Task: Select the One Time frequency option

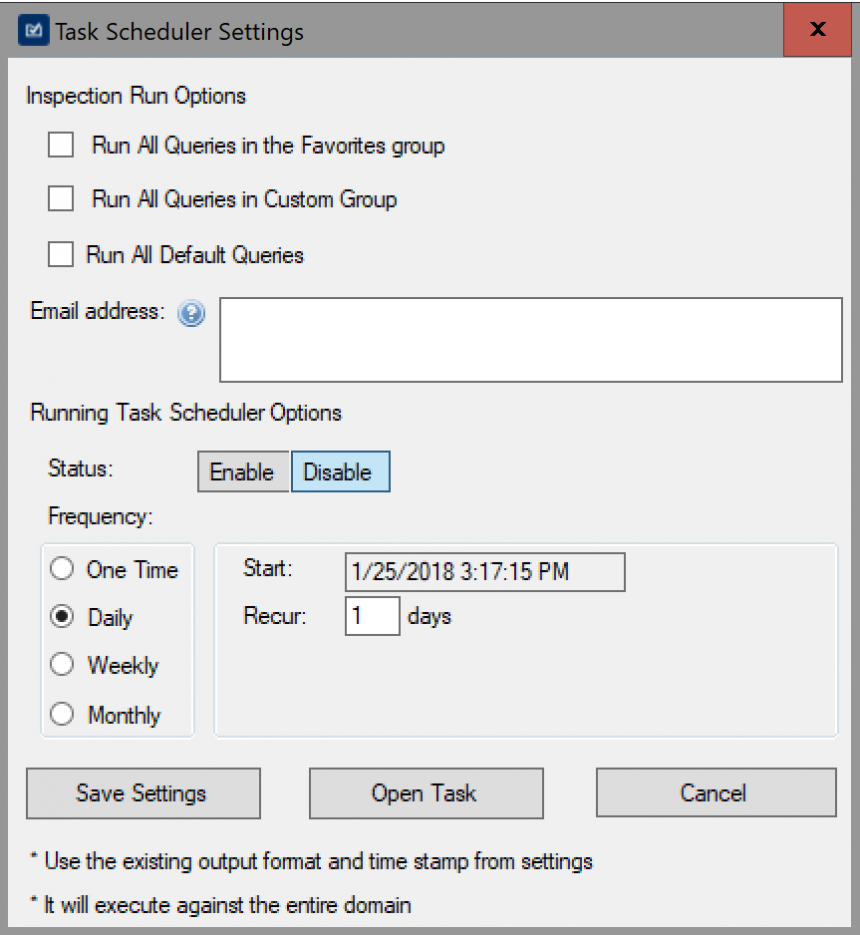Action: 62,568
